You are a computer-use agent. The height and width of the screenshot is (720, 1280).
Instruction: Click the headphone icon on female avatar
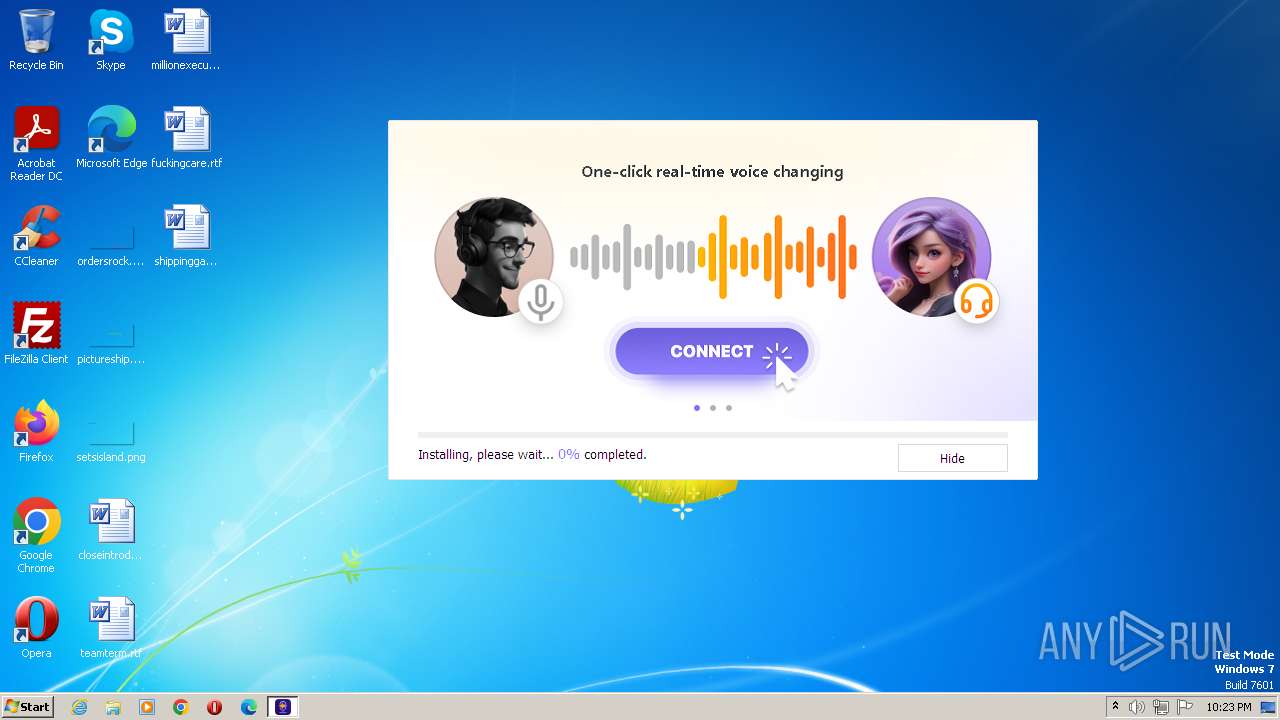click(976, 301)
